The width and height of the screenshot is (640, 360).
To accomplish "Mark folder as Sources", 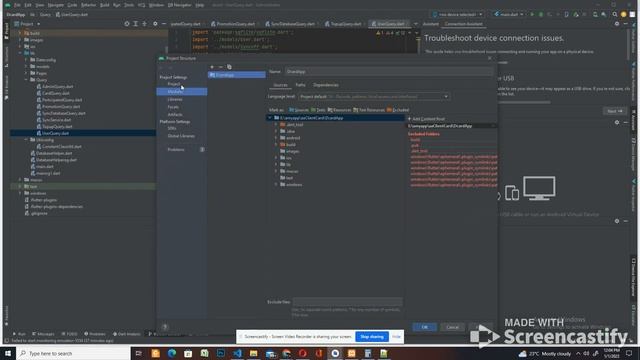I will click(x=299, y=110).
